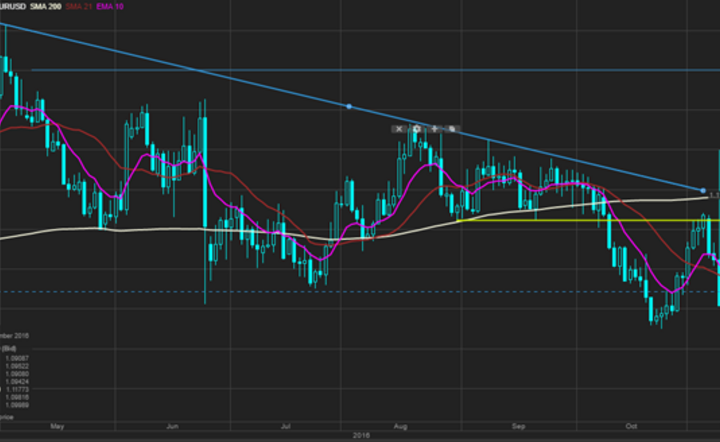720x442 pixels.
Task: Select the dashed blue horizontal price line
Action: (360, 291)
